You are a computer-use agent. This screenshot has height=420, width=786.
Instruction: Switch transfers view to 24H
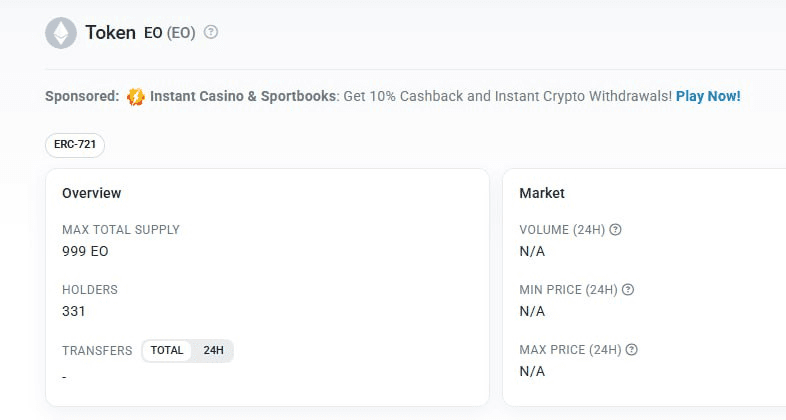pyautogui.click(x=213, y=350)
